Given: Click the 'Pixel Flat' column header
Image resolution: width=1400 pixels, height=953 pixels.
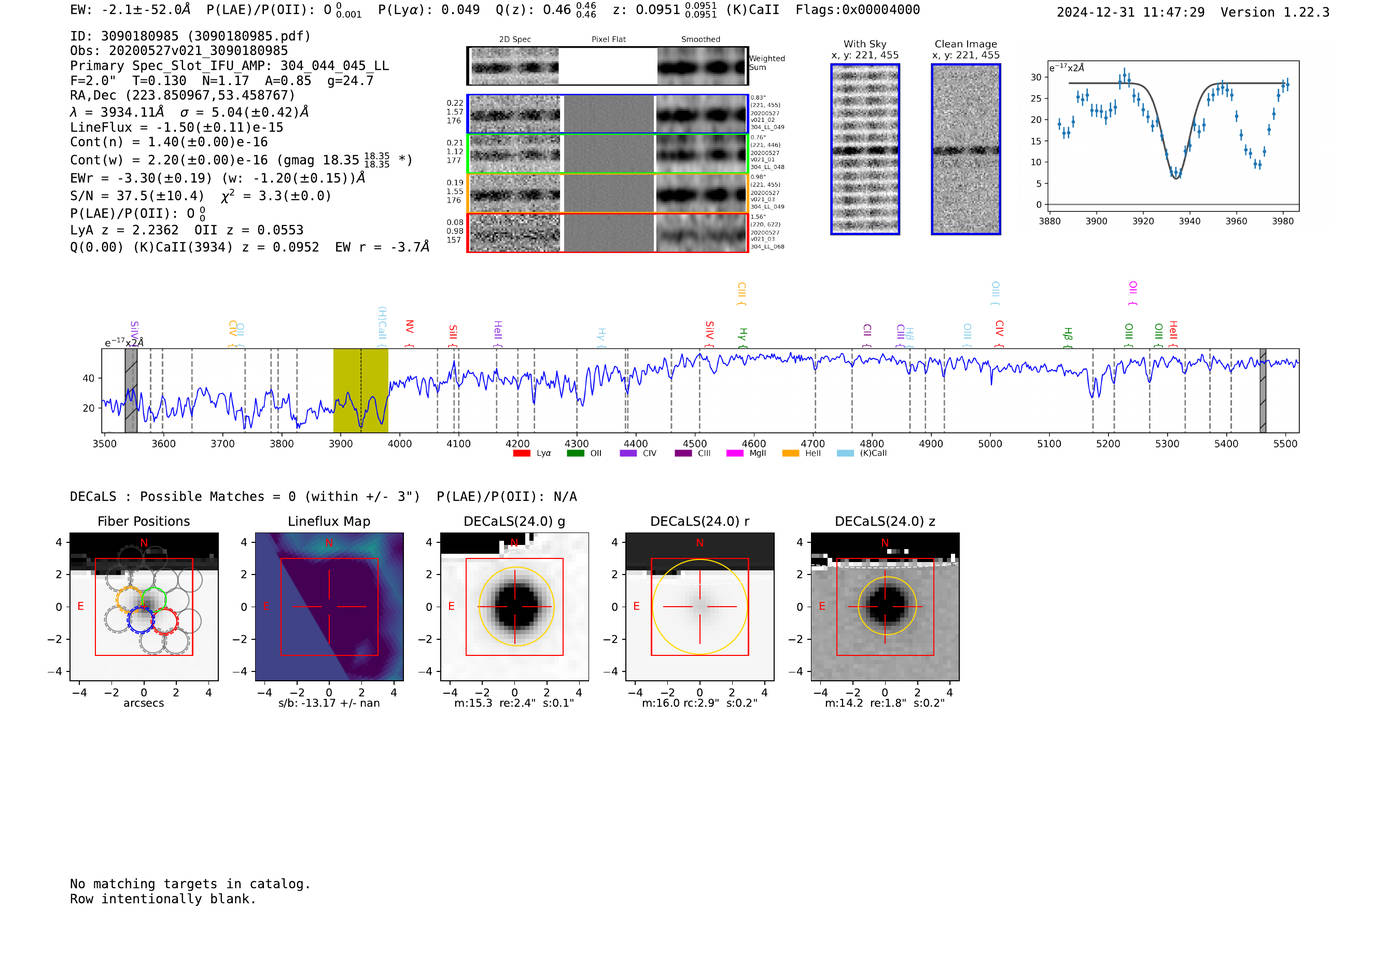Looking at the screenshot, I should point(608,40).
